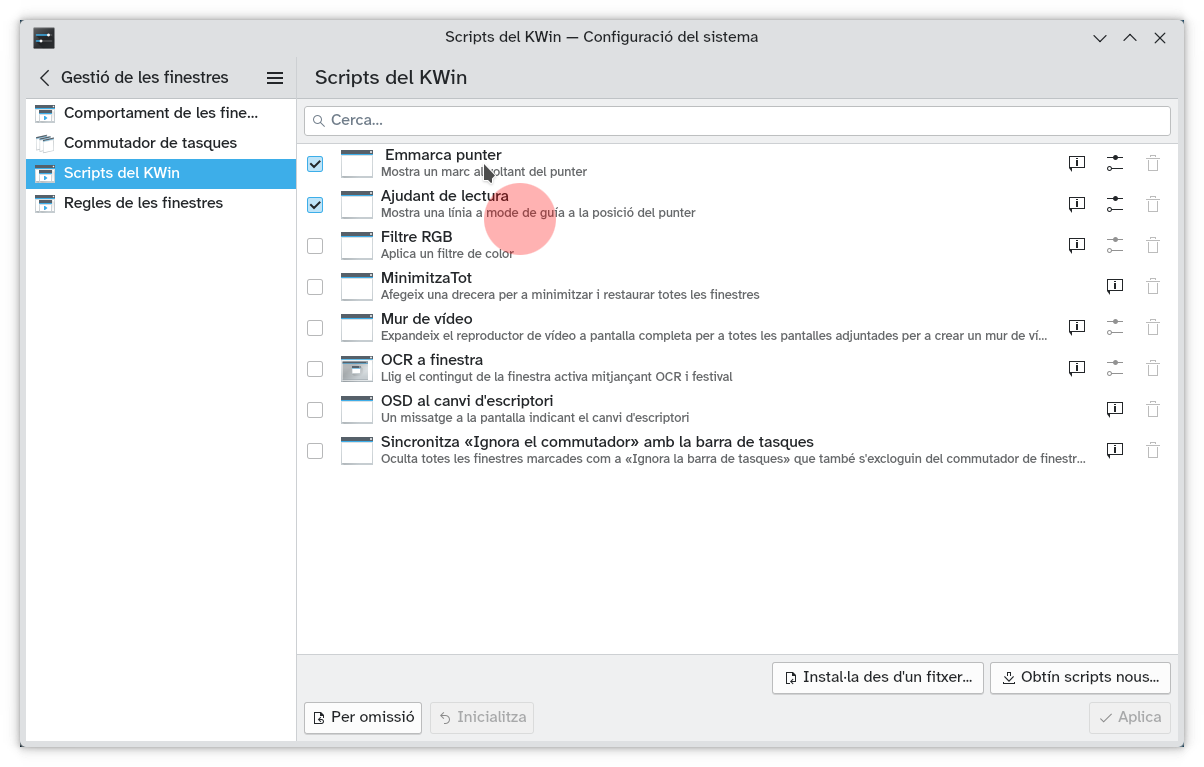This screenshot has width=1204, height=767.
Task: Click "Gestió de les finestres" header text
Action: 145,77
